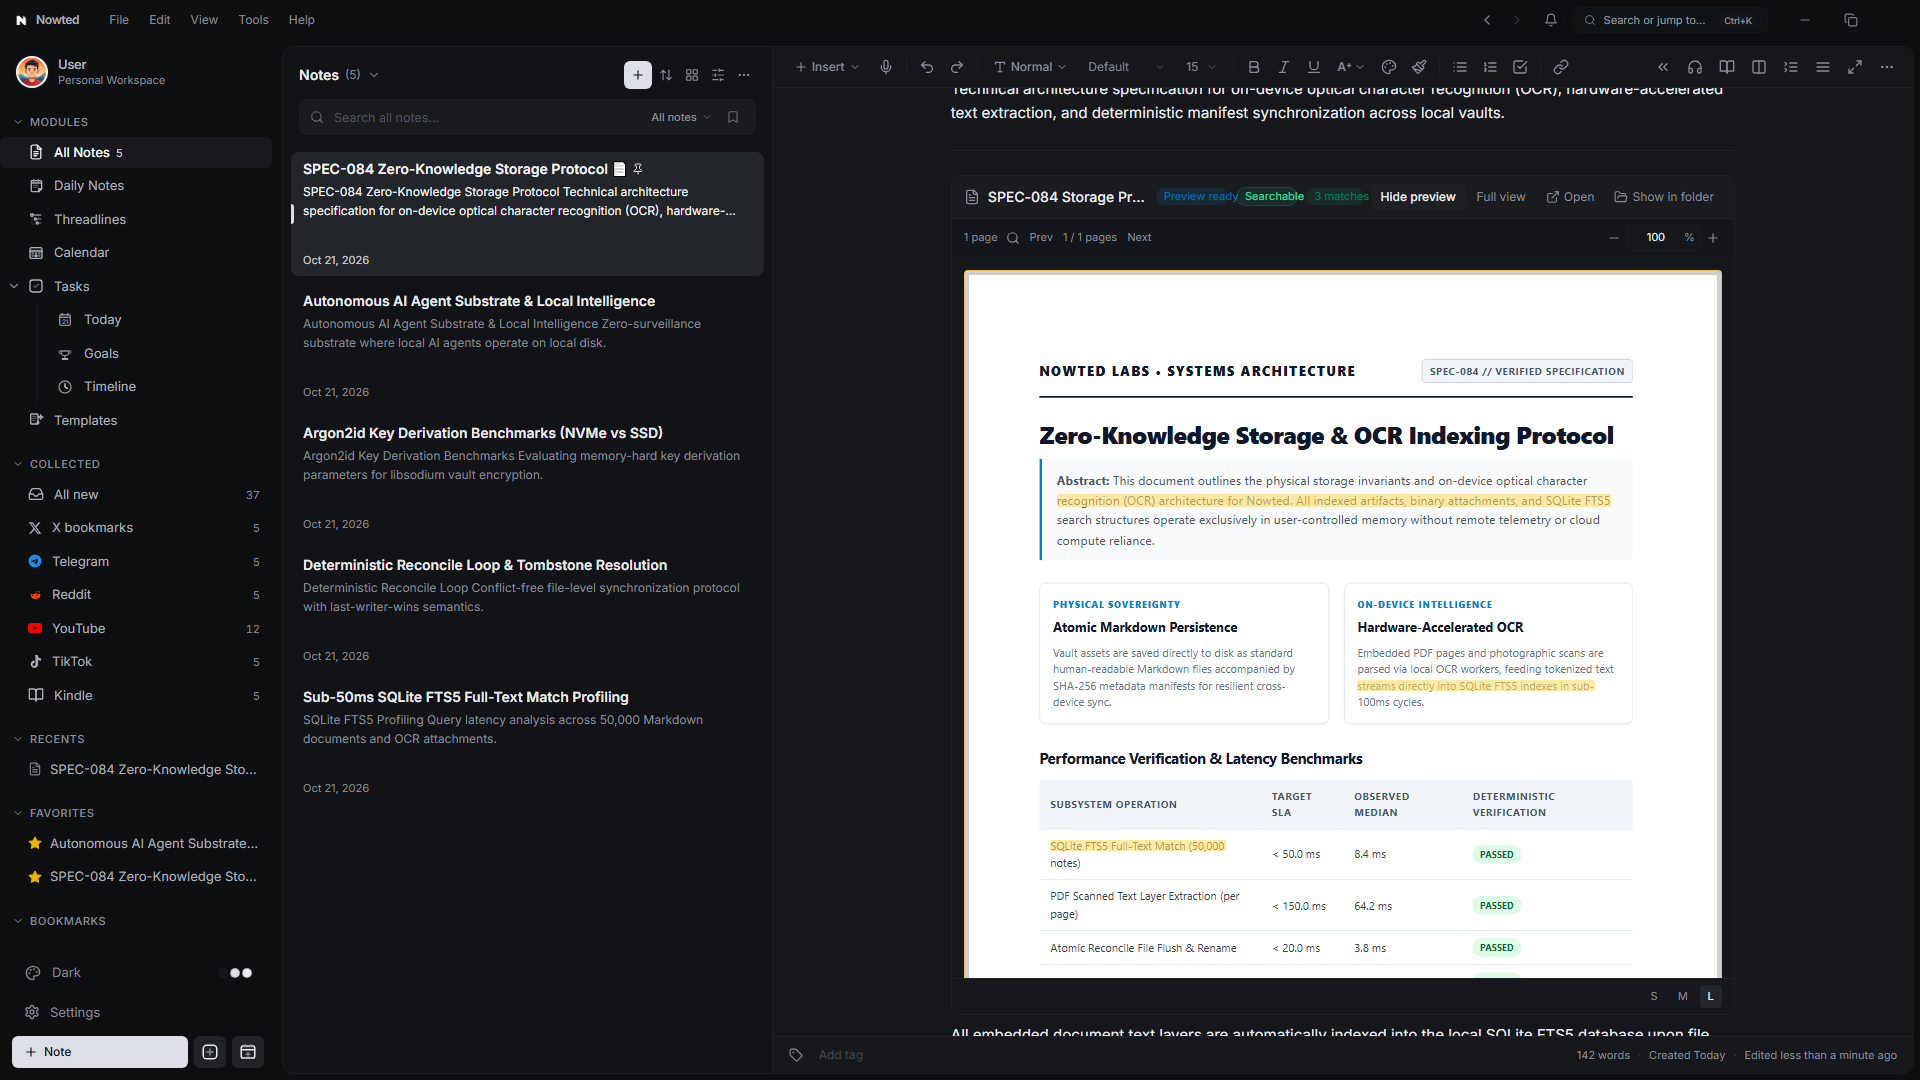
Task: Create a new note with plus button
Action: (x=638, y=75)
